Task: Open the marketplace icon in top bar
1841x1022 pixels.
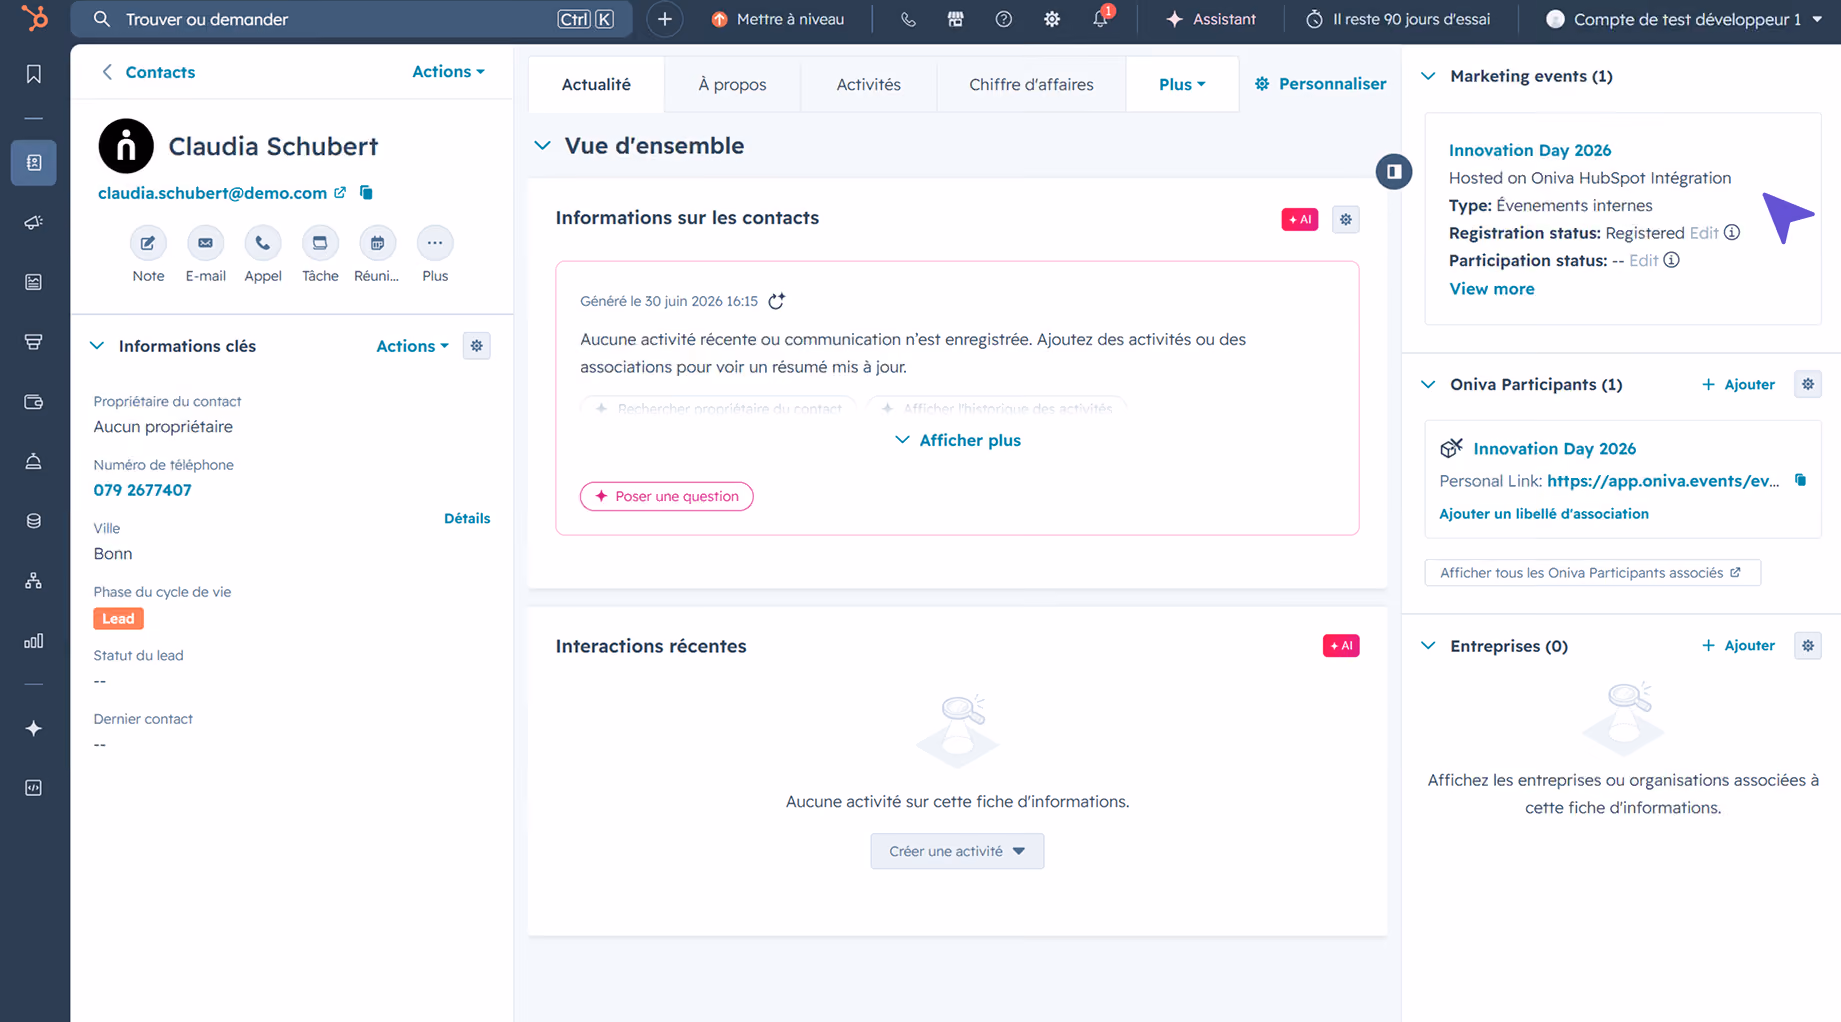Action: (x=956, y=19)
